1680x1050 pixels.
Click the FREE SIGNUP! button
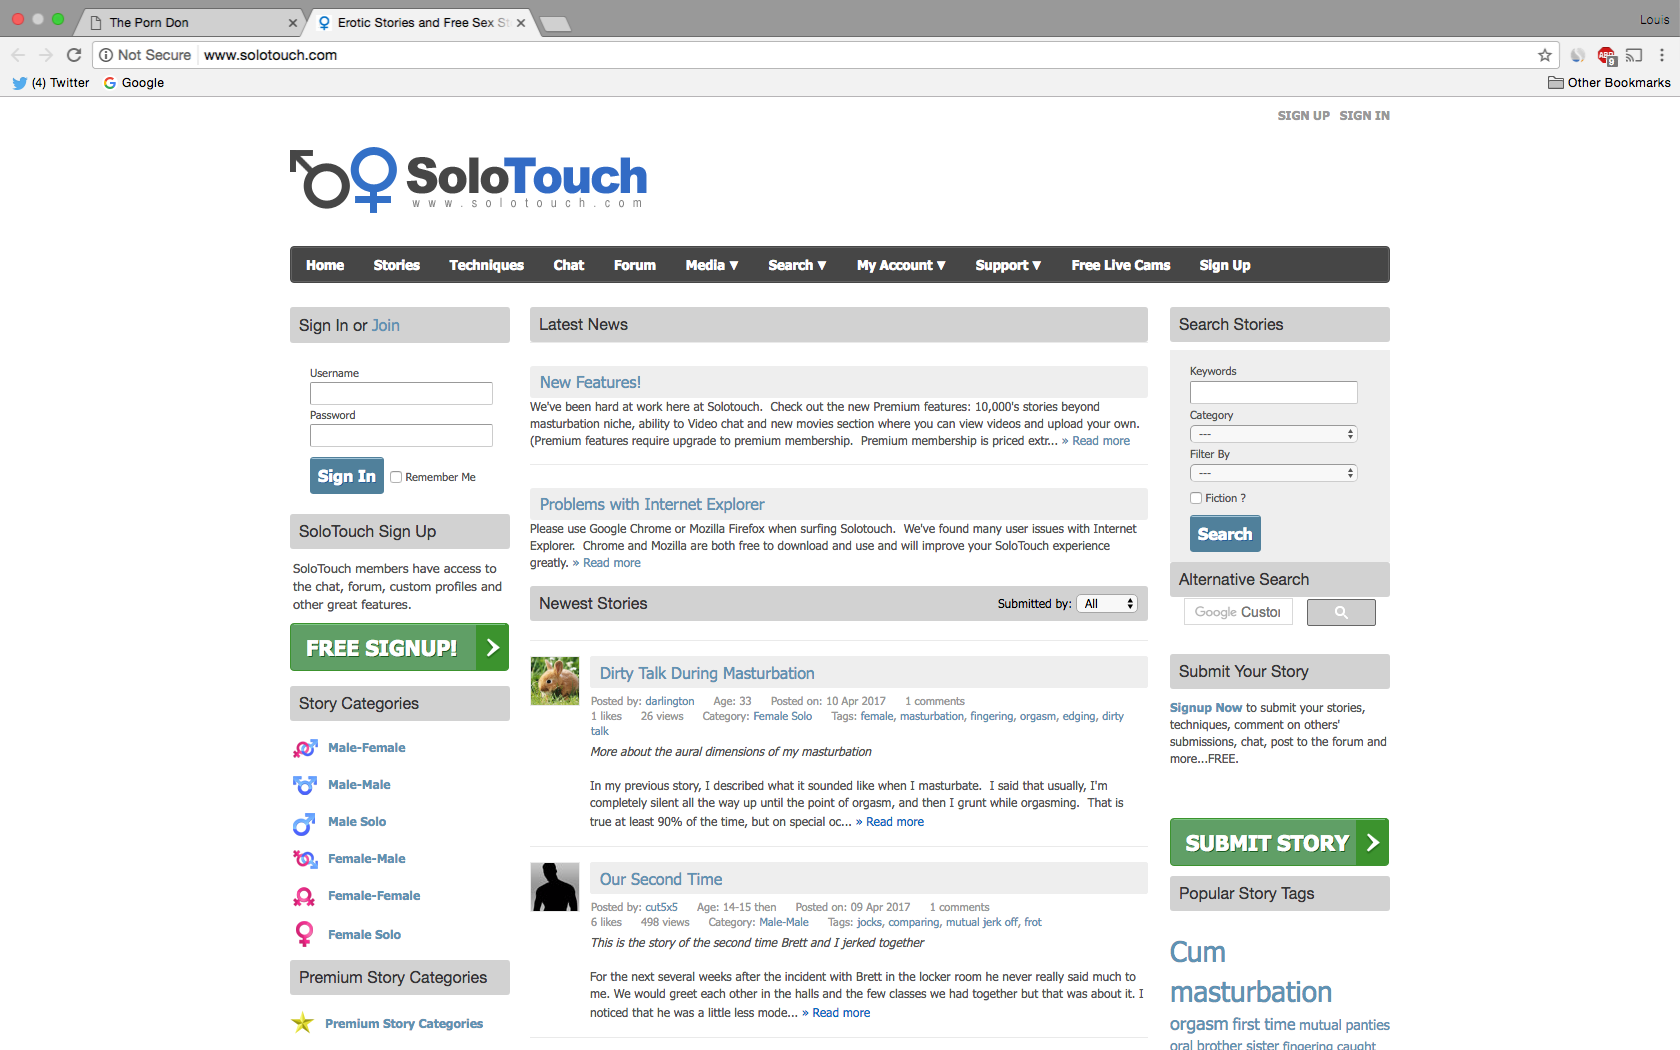click(x=399, y=647)
